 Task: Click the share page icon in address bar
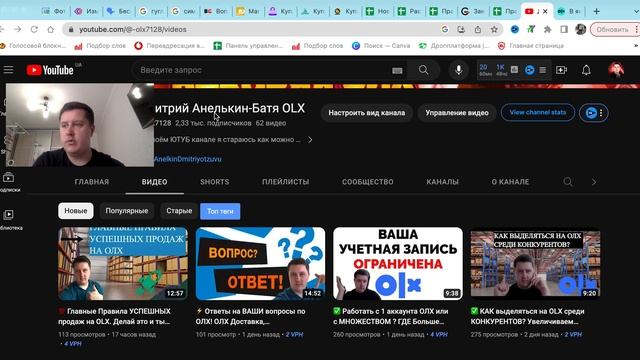click(x=478, y=29)
